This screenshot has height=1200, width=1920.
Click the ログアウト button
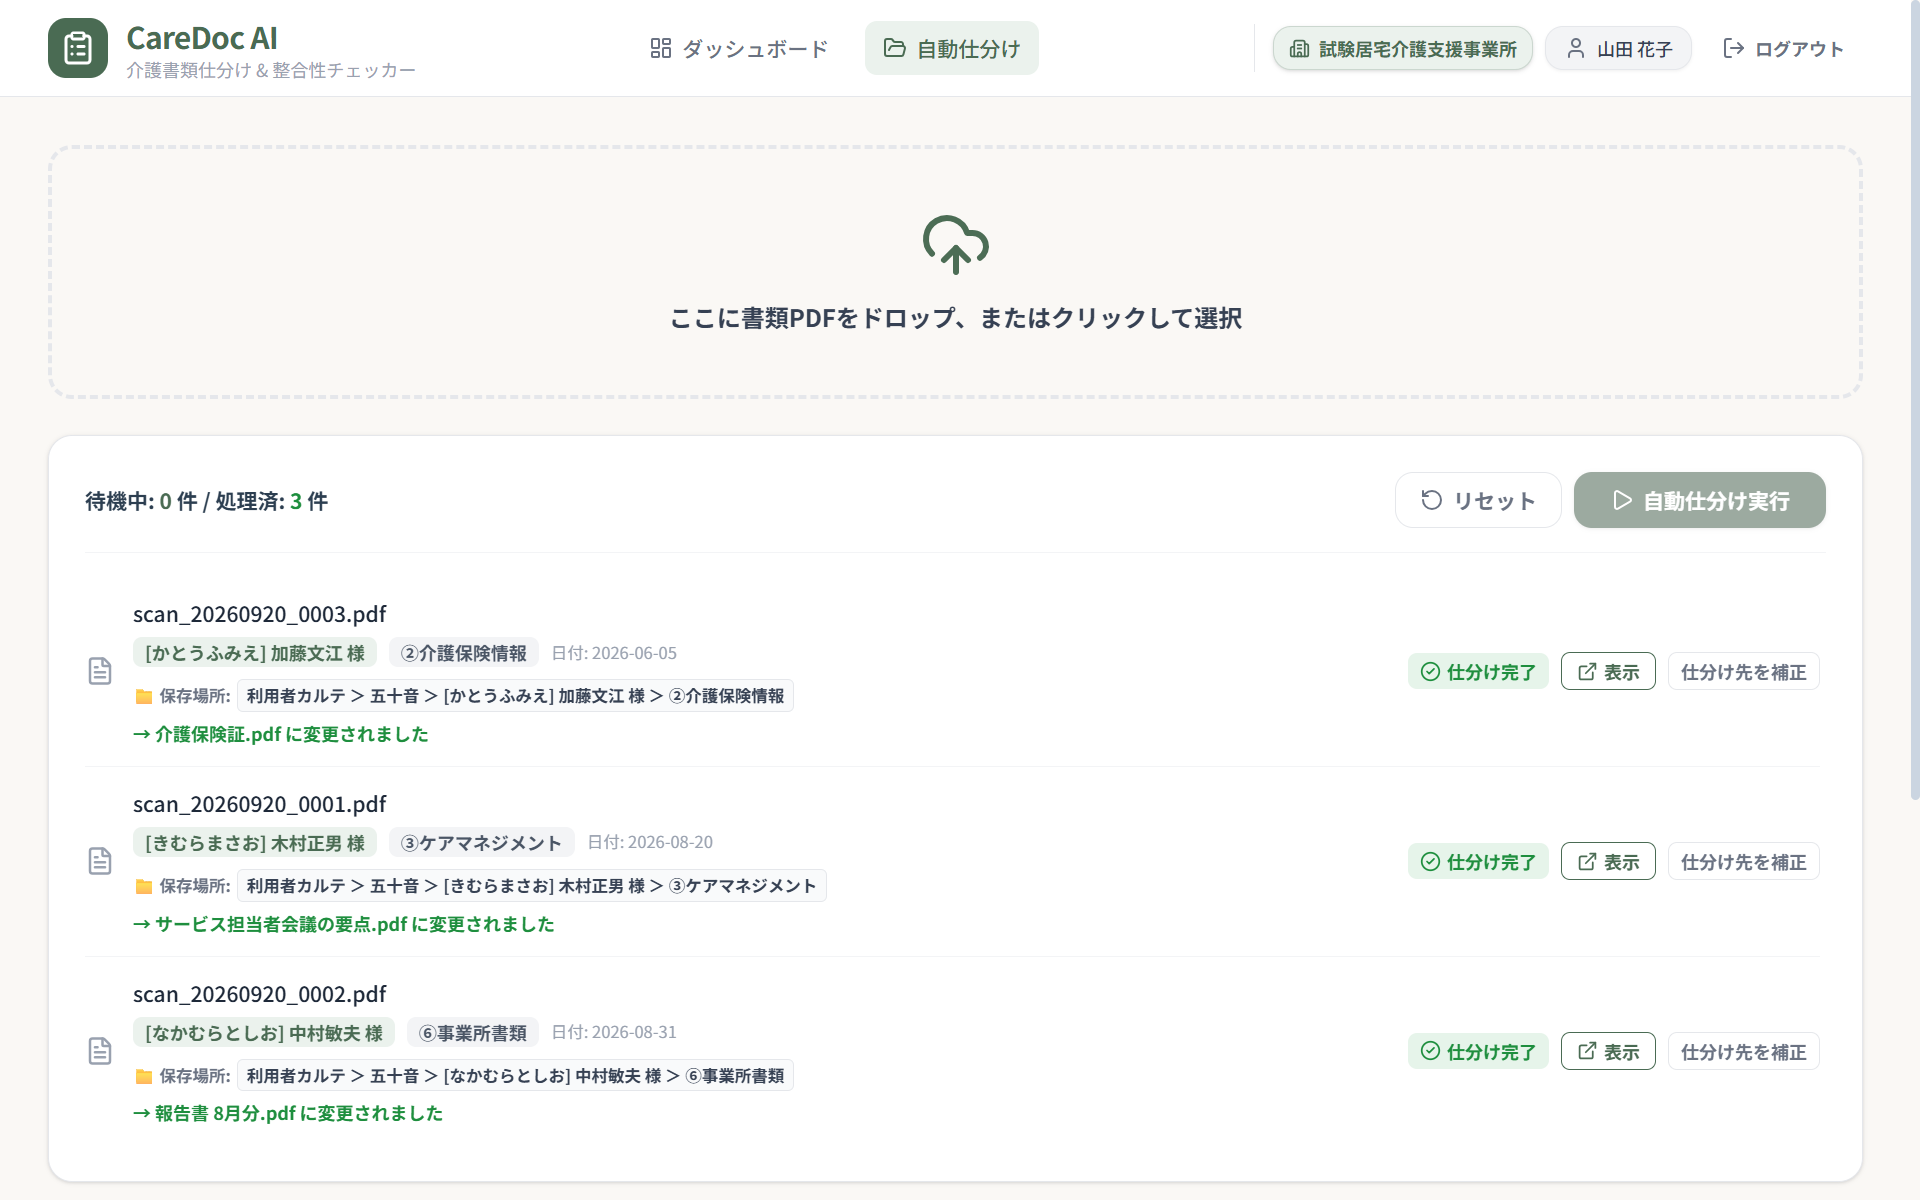(x=1783, y=48)
